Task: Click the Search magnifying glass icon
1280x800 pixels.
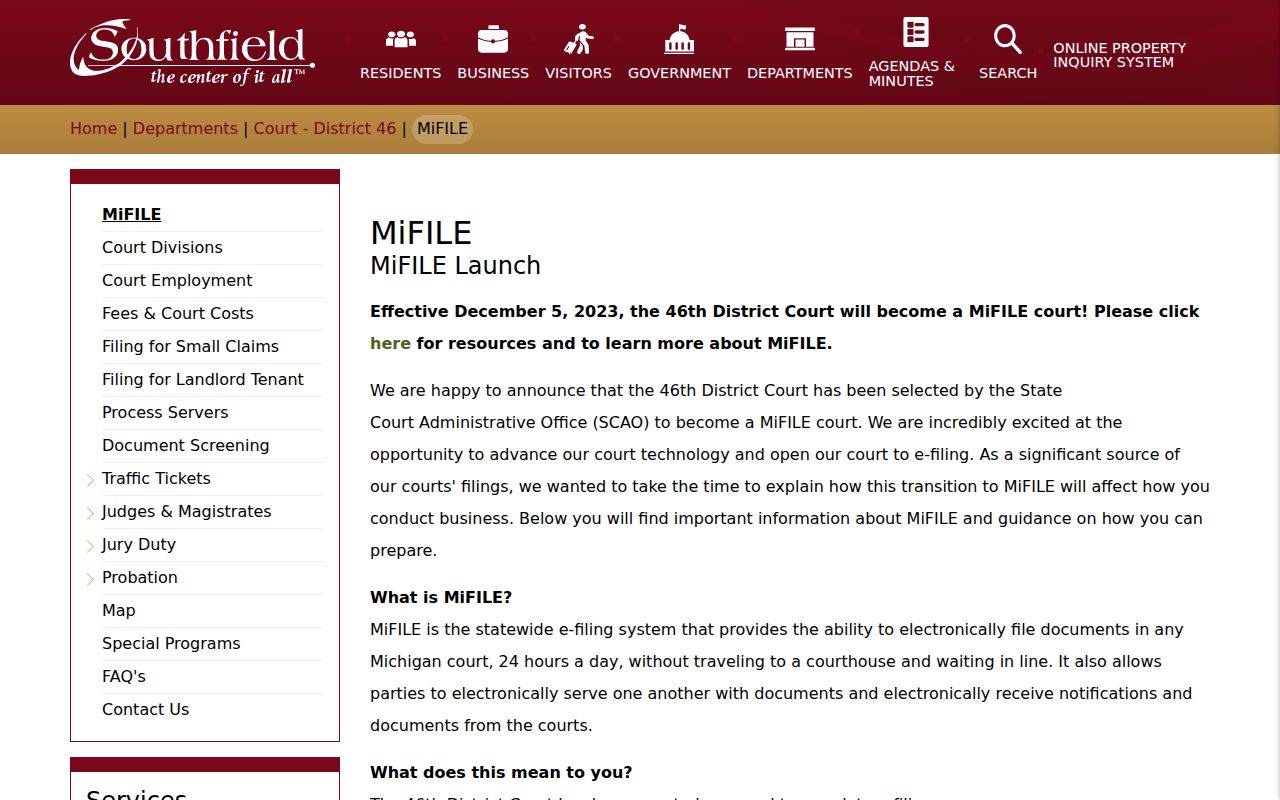Action: coord(1007,39)
